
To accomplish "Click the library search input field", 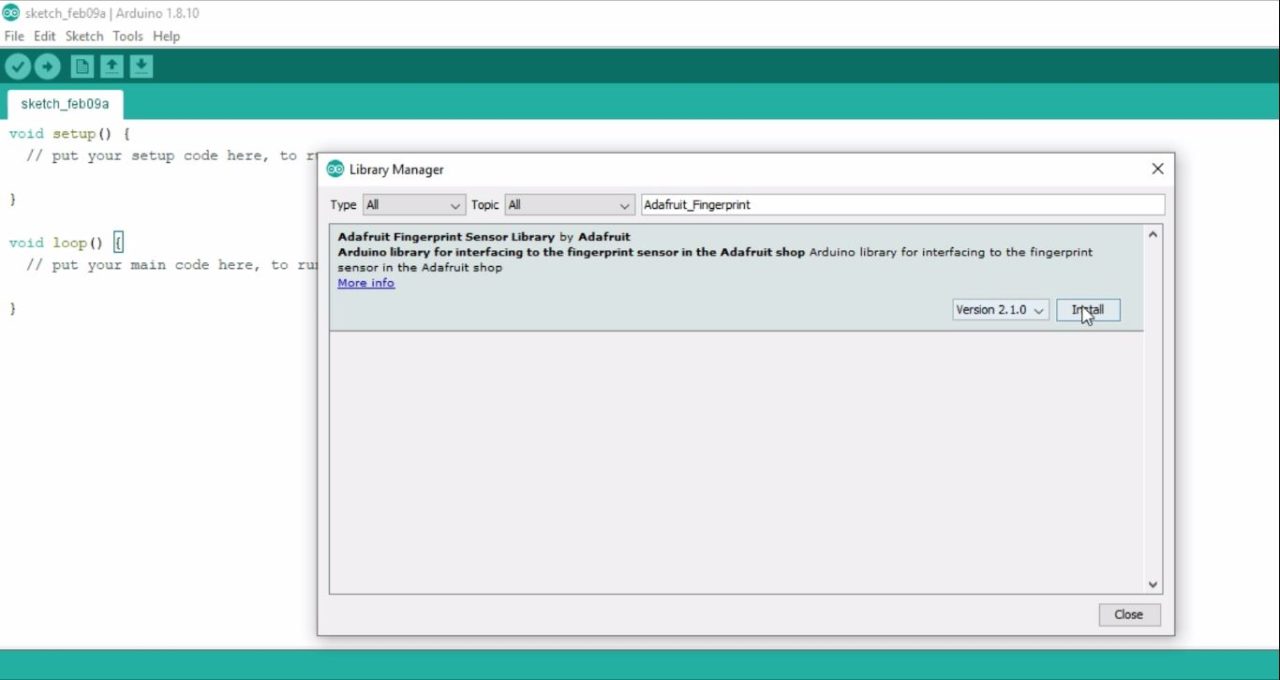I will click(902, 205).
